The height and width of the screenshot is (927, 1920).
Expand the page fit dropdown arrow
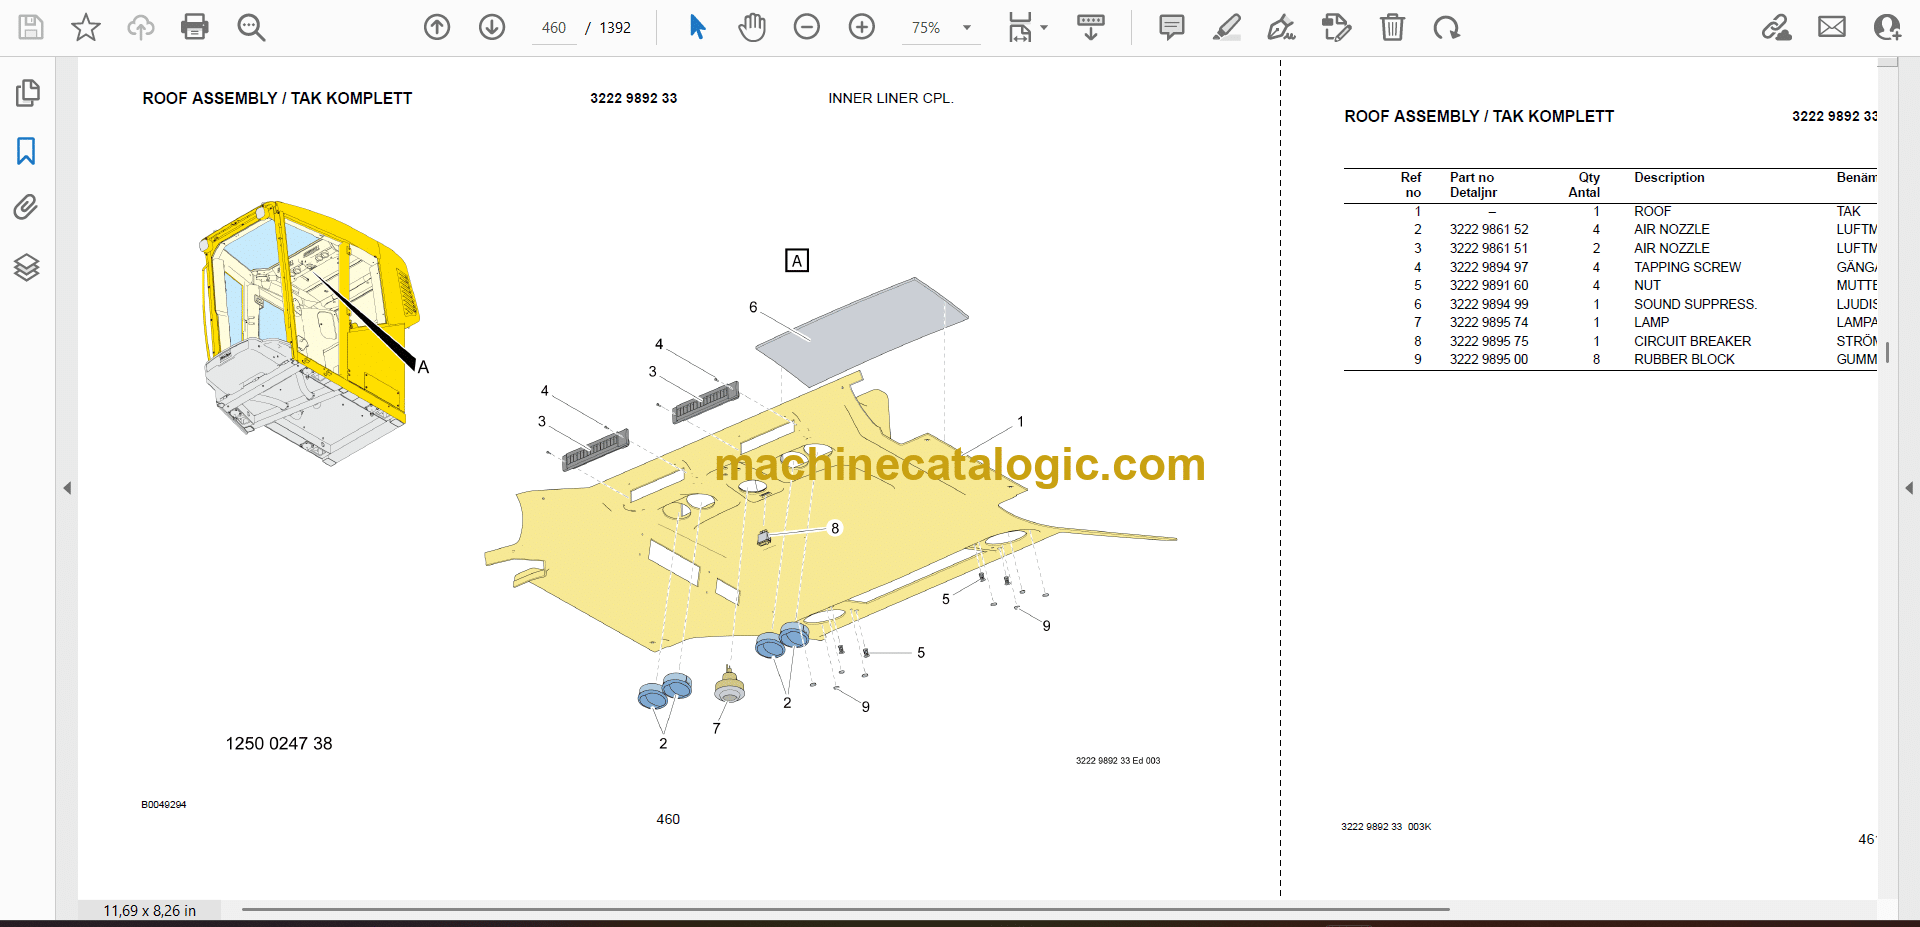[x=1044, y=27]
